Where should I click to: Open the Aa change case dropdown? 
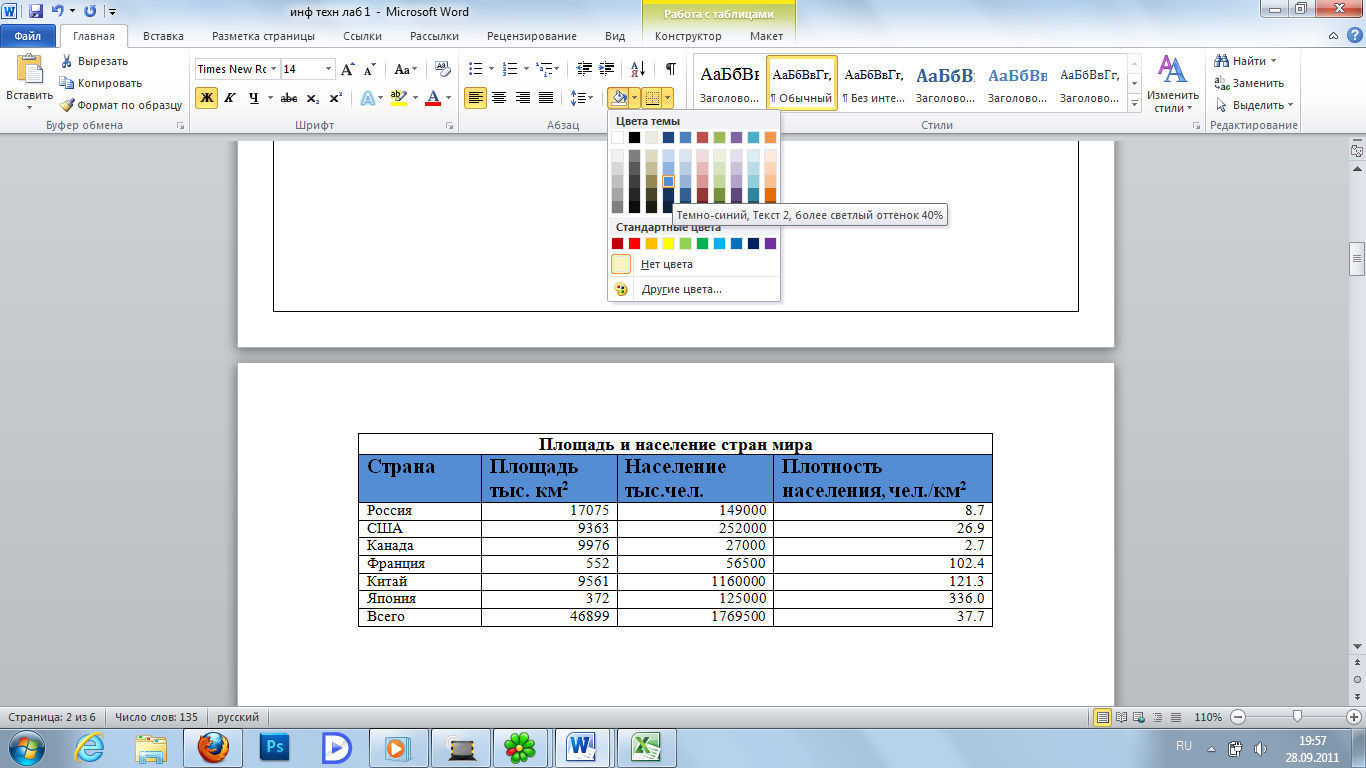[406, 69]
